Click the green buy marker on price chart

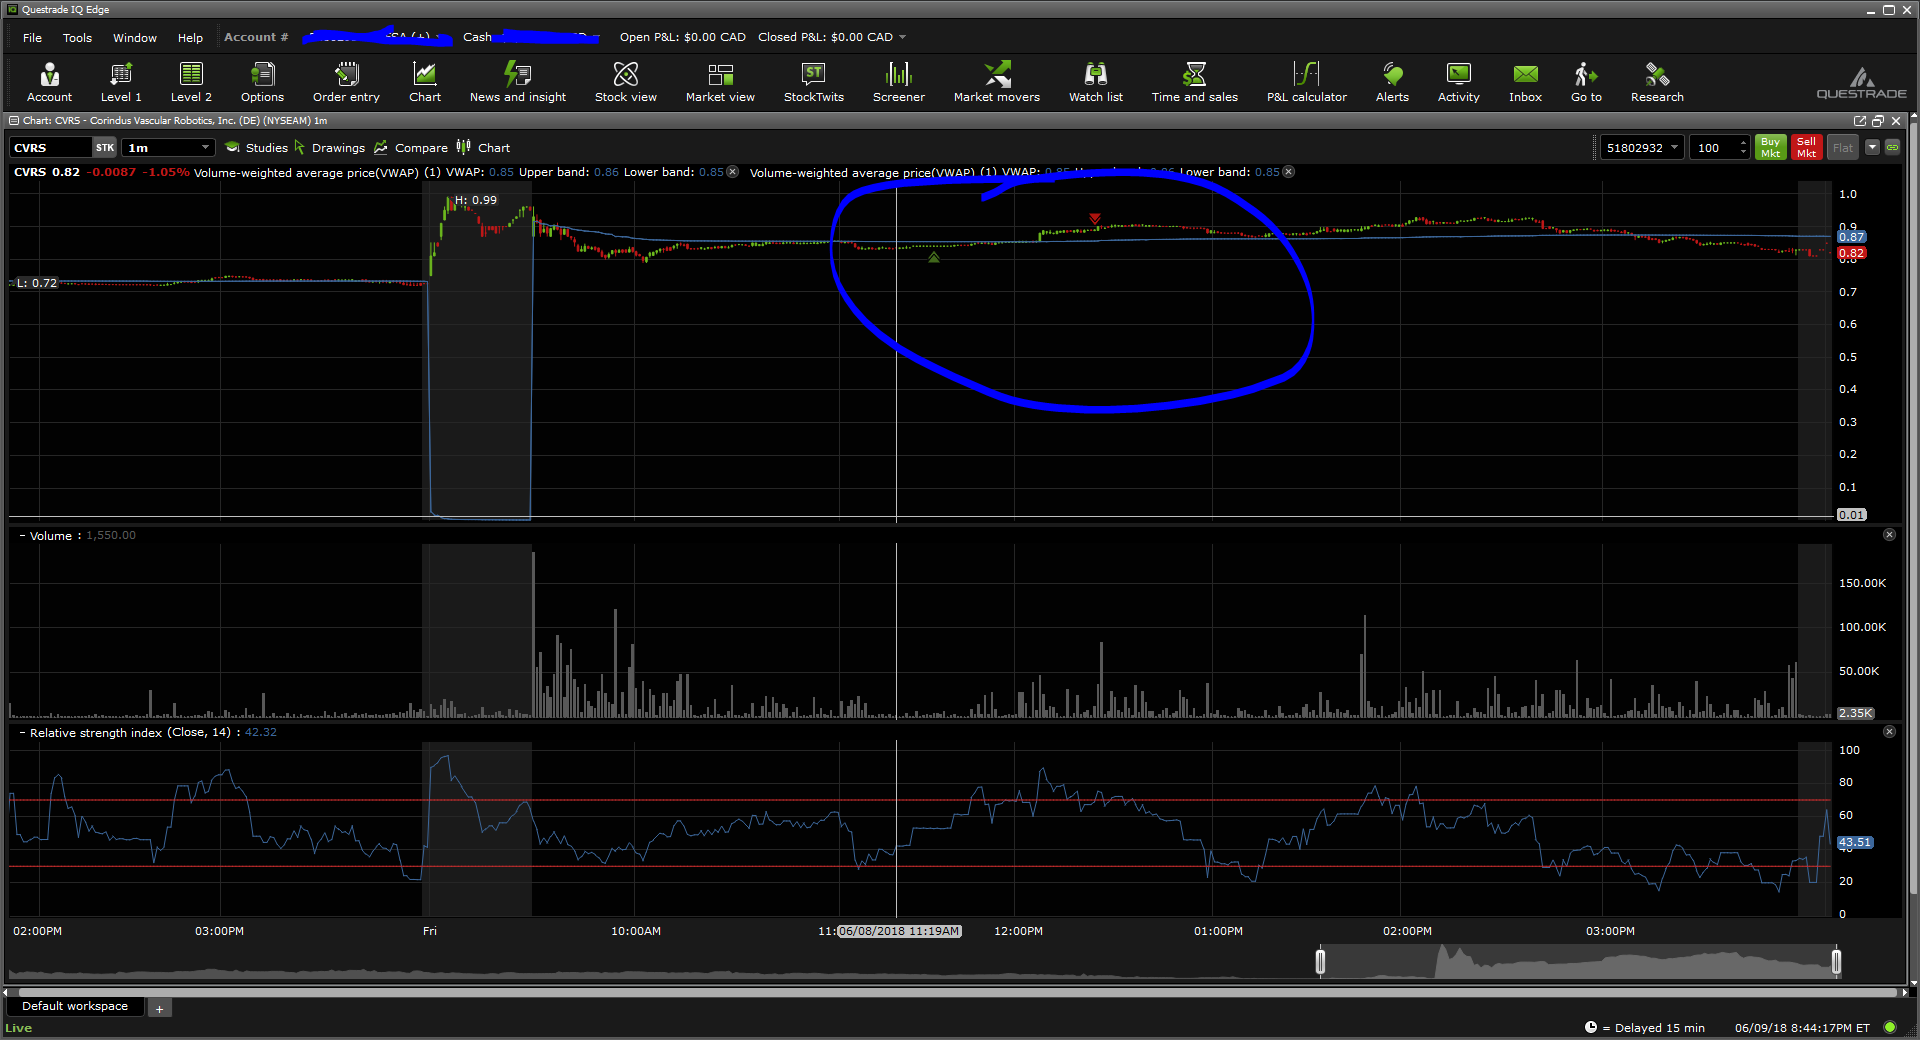pos(934,258)
